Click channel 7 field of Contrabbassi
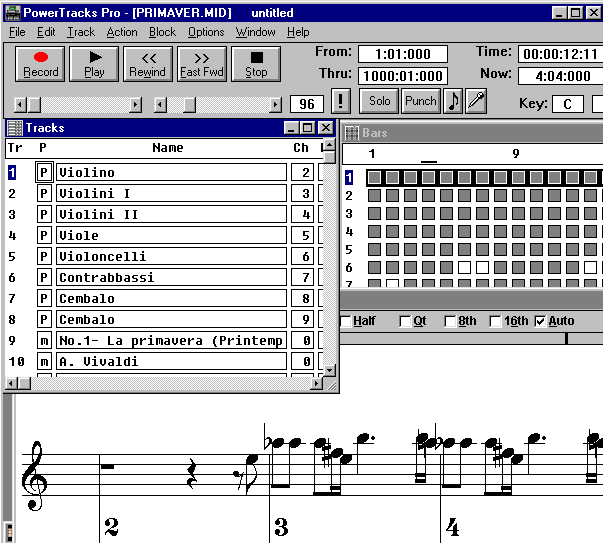Screen dimensions: 603x543 click(x=302, y=277)
